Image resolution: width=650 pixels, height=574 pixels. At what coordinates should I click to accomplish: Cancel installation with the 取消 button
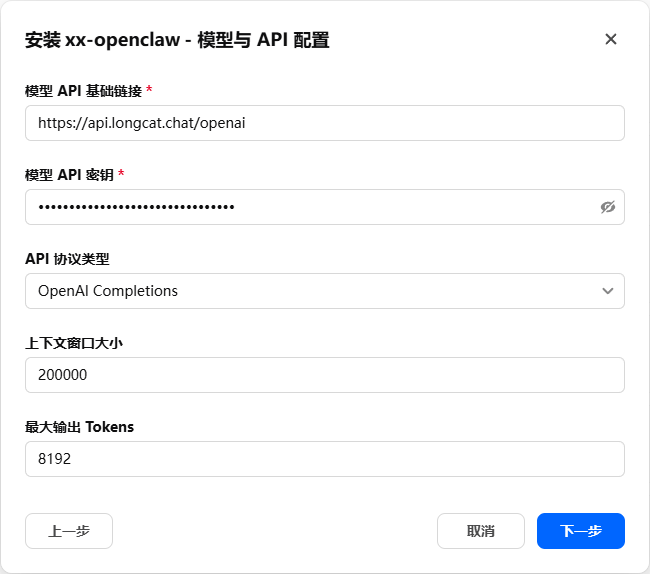[481, 531]
